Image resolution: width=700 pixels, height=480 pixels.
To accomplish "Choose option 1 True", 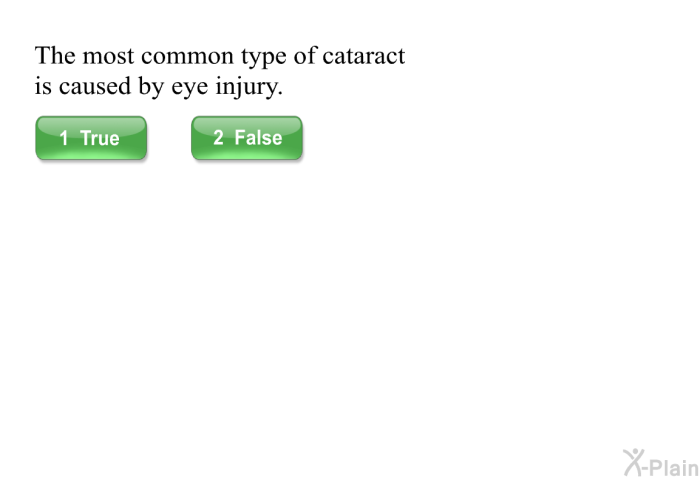I will (91, 138).
